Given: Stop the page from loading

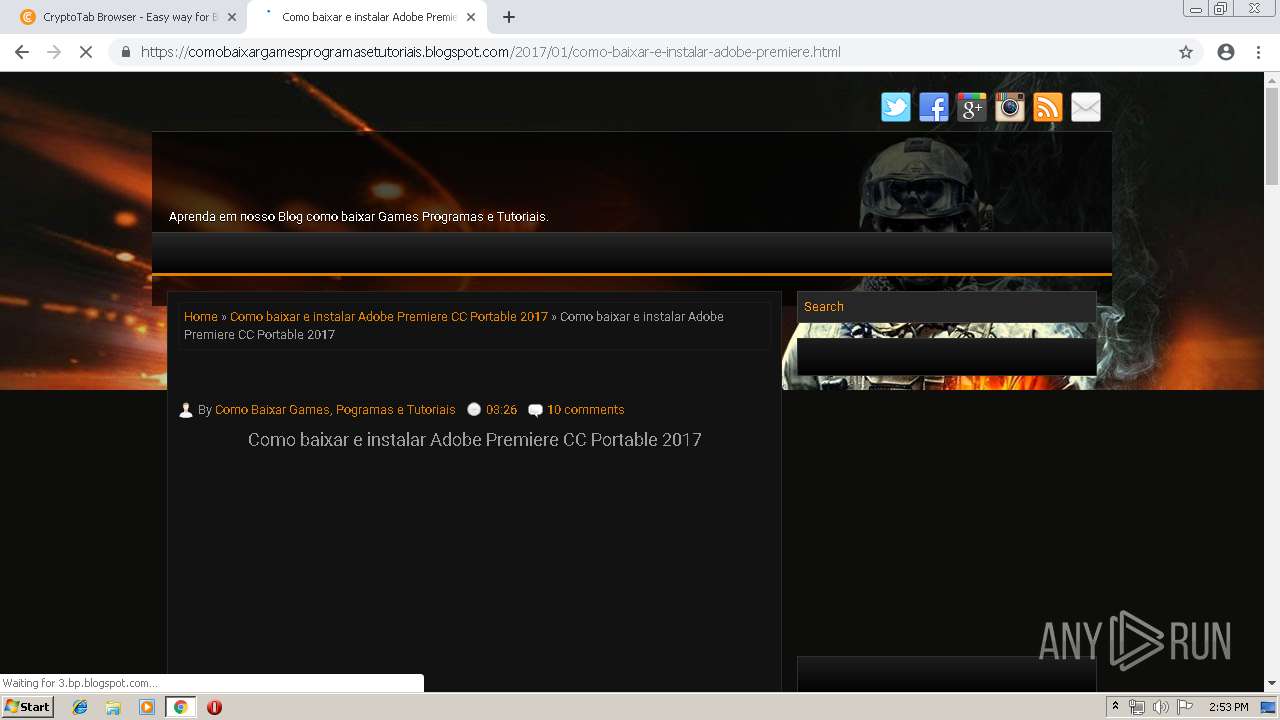Looking at the screenshot, I should click(86, 52).
